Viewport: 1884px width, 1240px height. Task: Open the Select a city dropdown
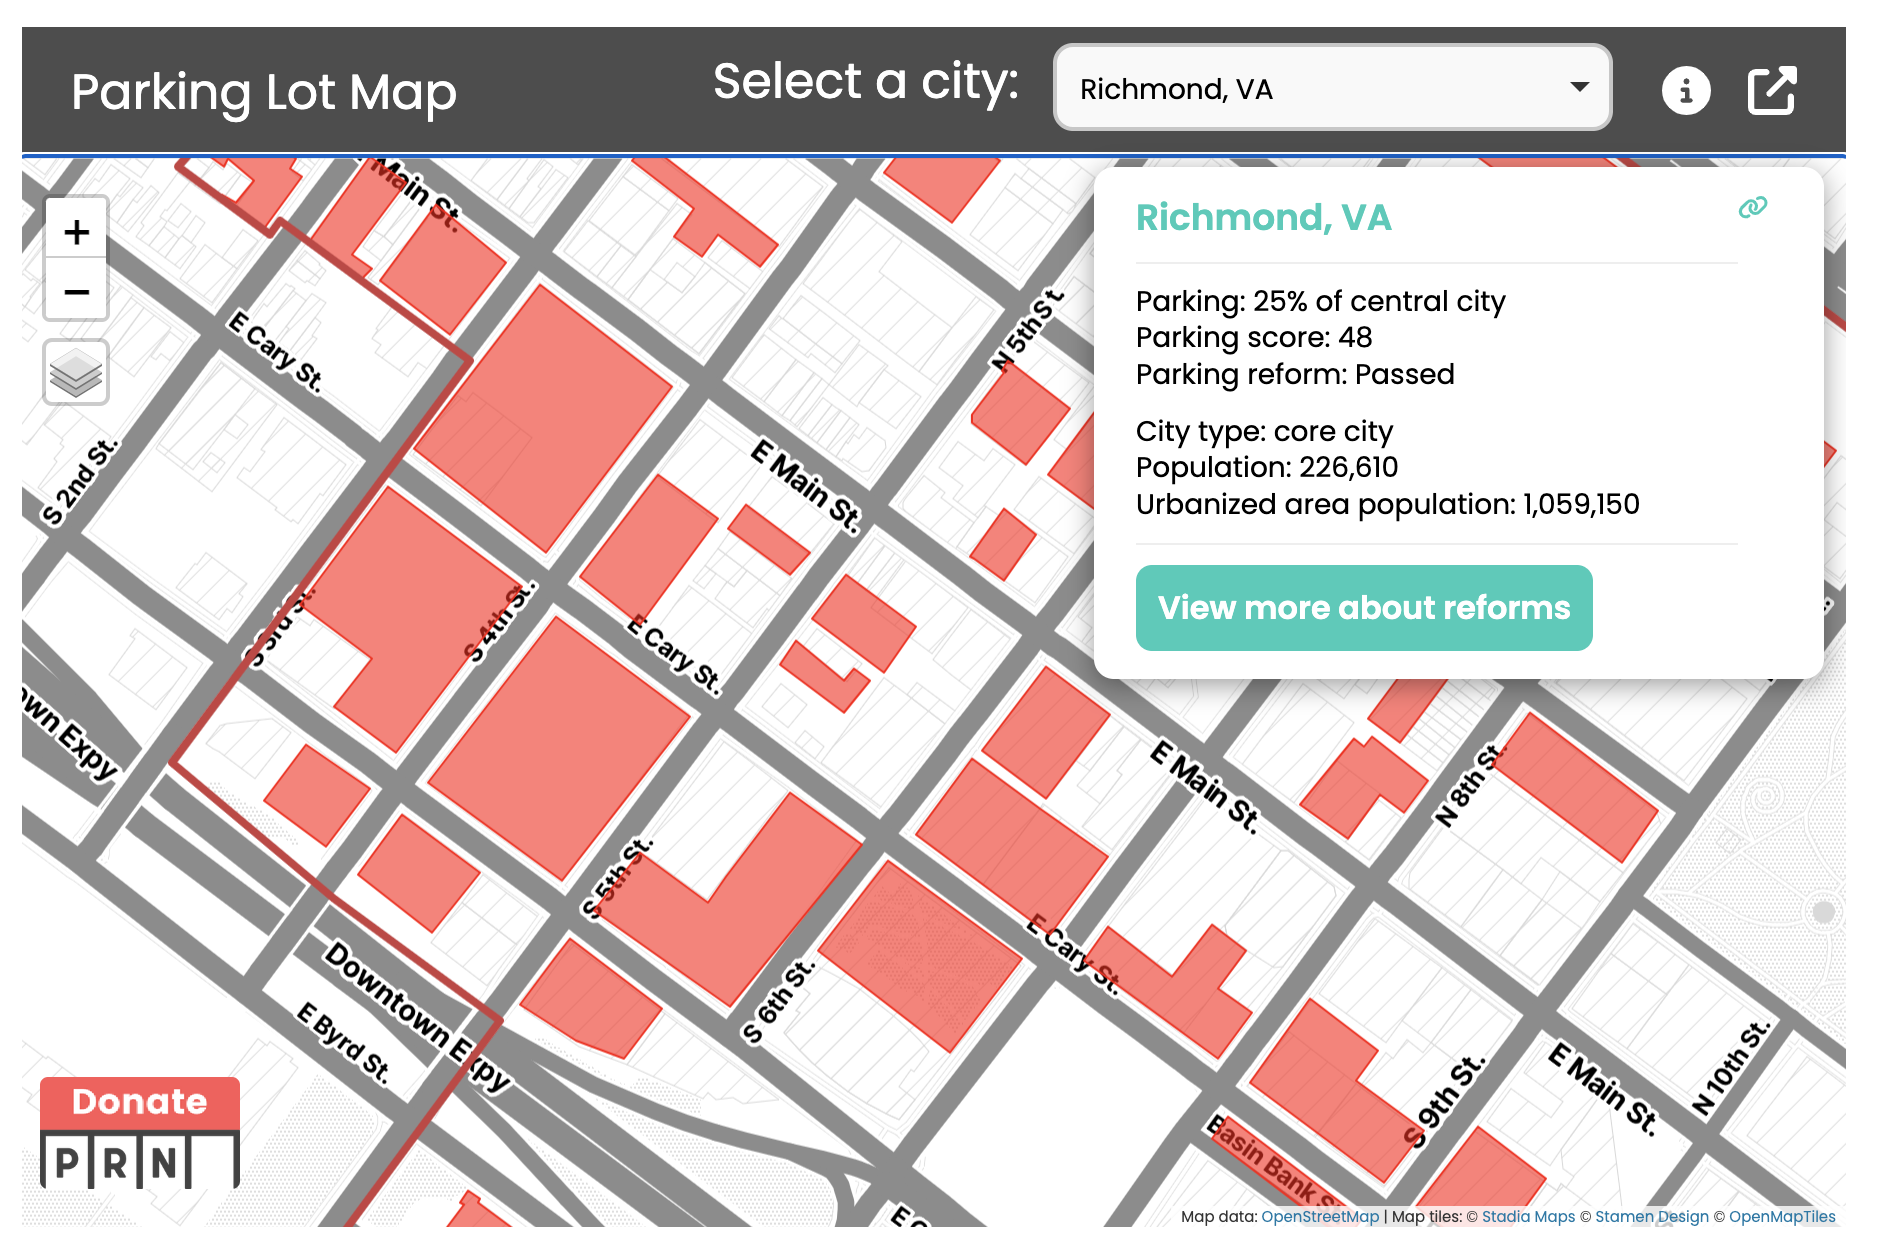point(1331,88)
